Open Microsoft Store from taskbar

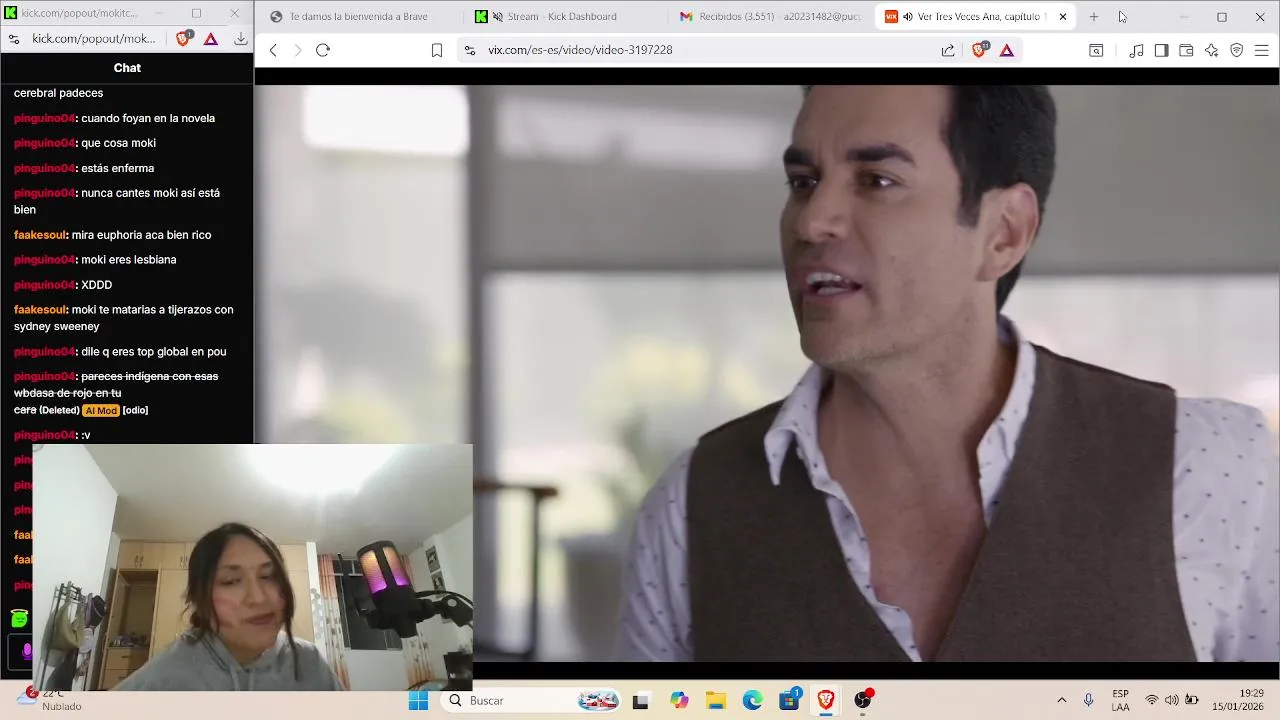coord(790,701)
